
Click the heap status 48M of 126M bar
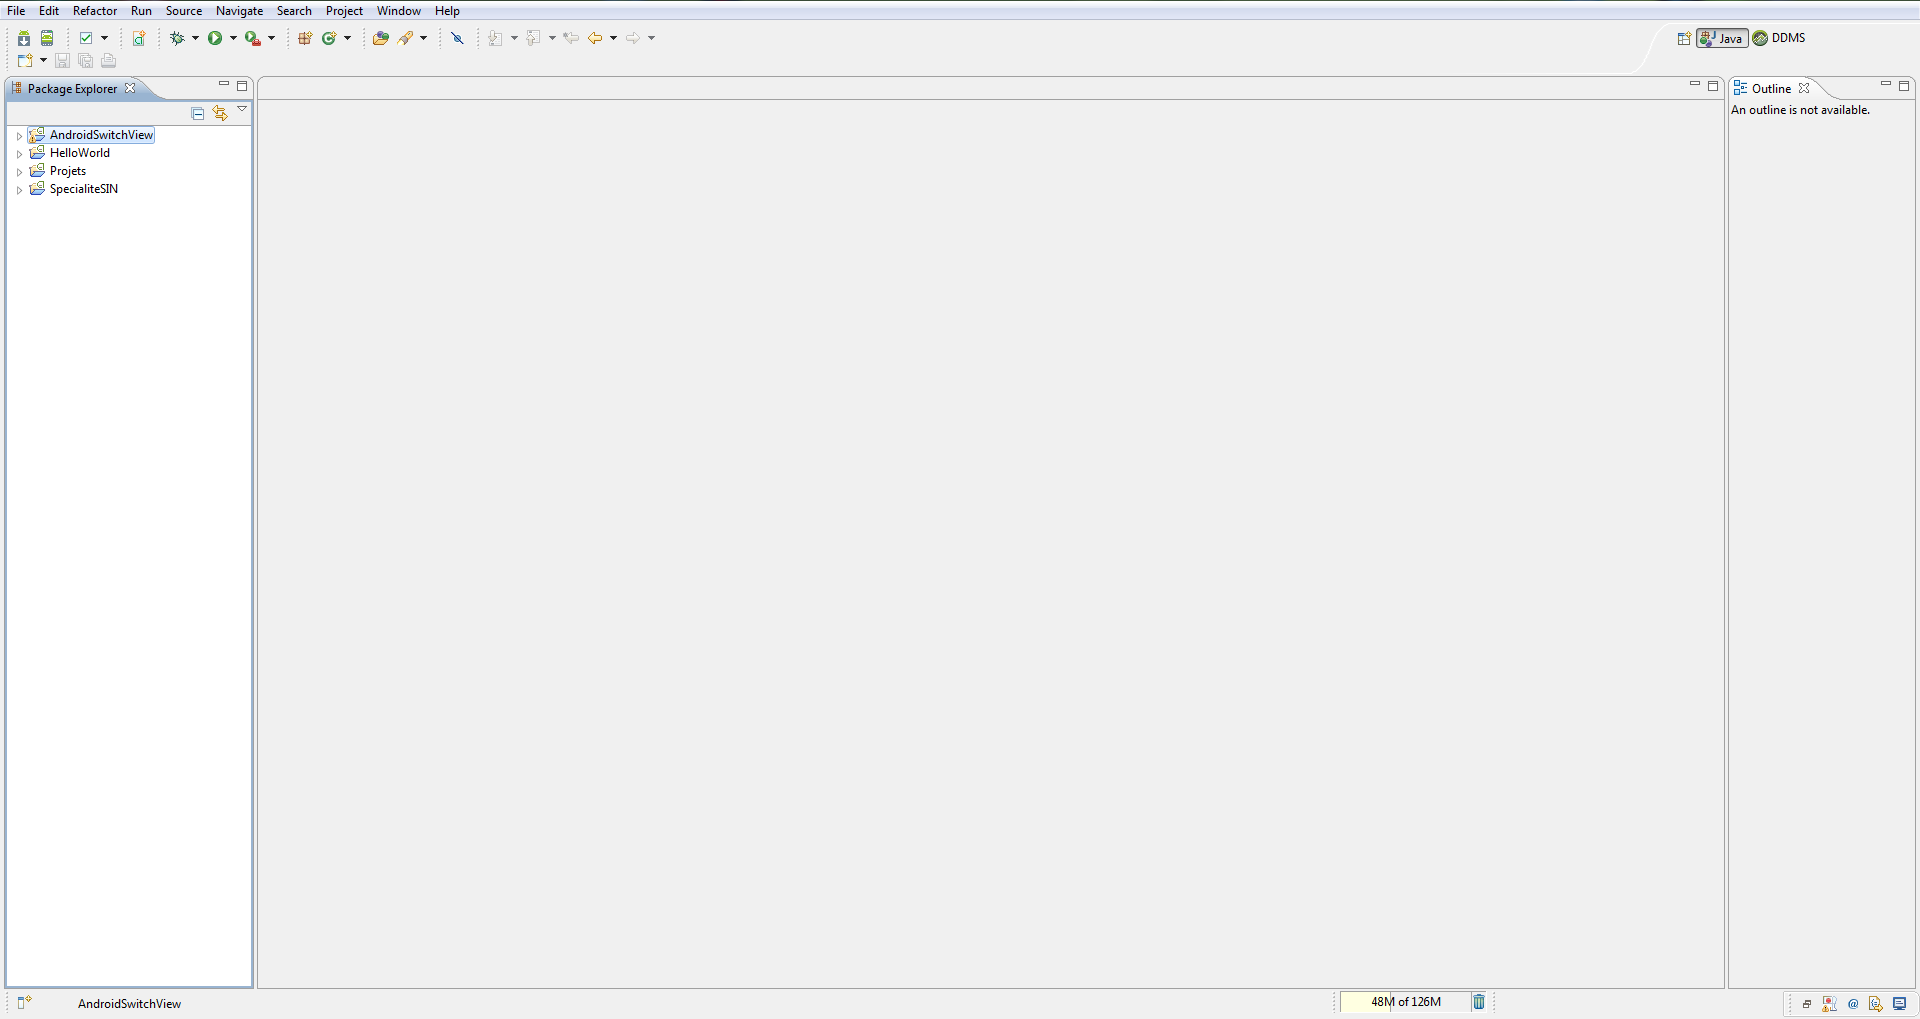pyautogui.click(x=1405, y=1002)
